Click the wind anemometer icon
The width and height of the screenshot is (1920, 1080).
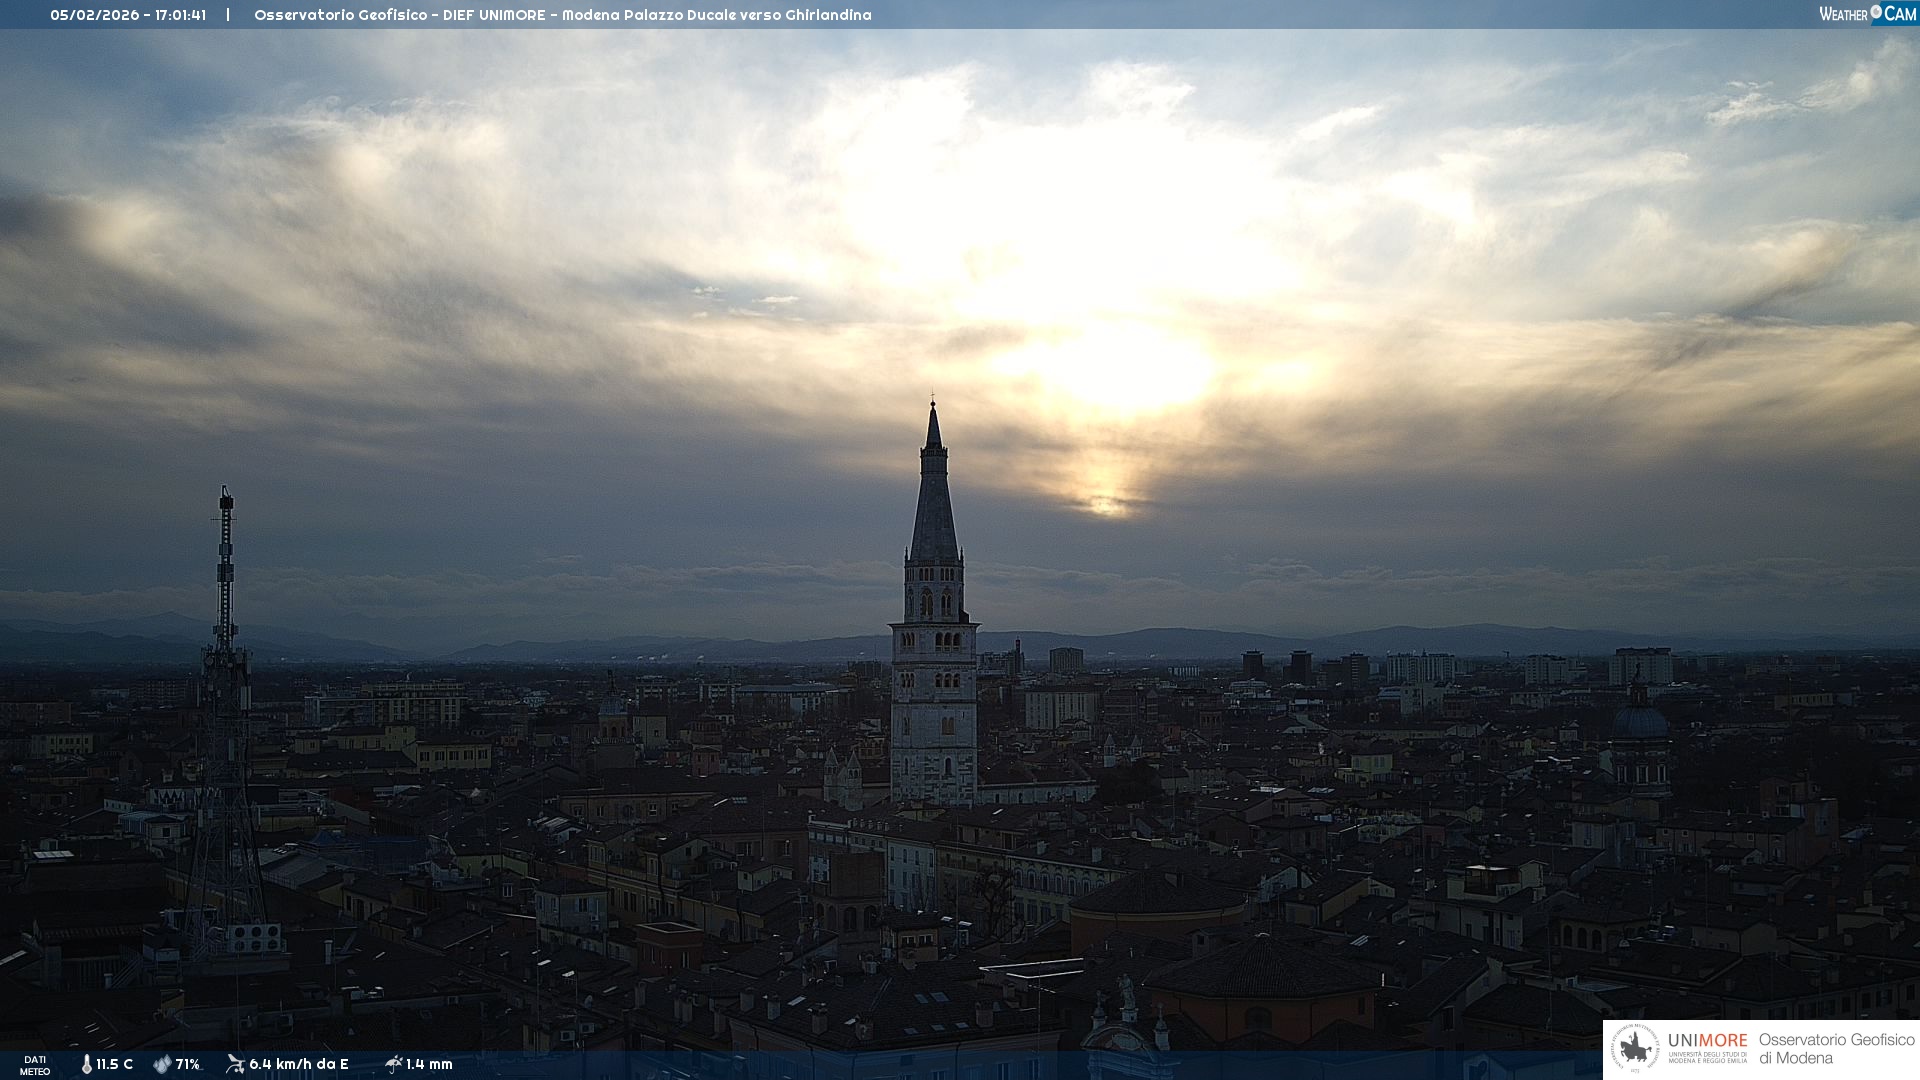tap(235, 1064)
